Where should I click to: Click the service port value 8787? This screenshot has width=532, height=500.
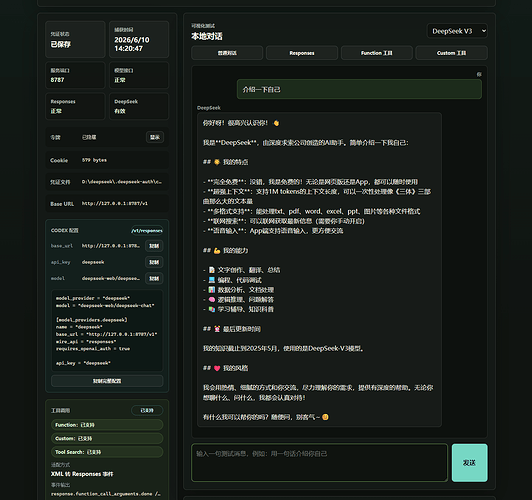57,80
